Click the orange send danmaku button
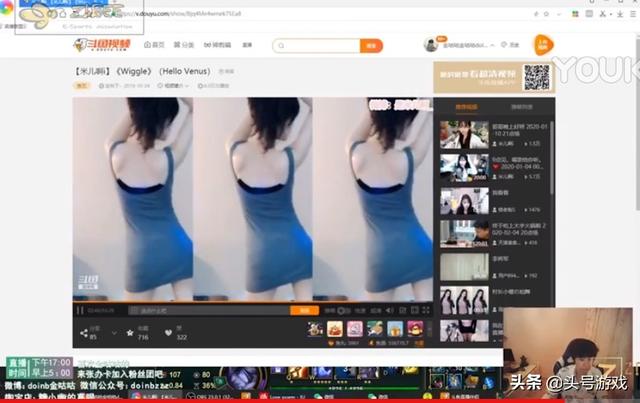 coord(304,311)
